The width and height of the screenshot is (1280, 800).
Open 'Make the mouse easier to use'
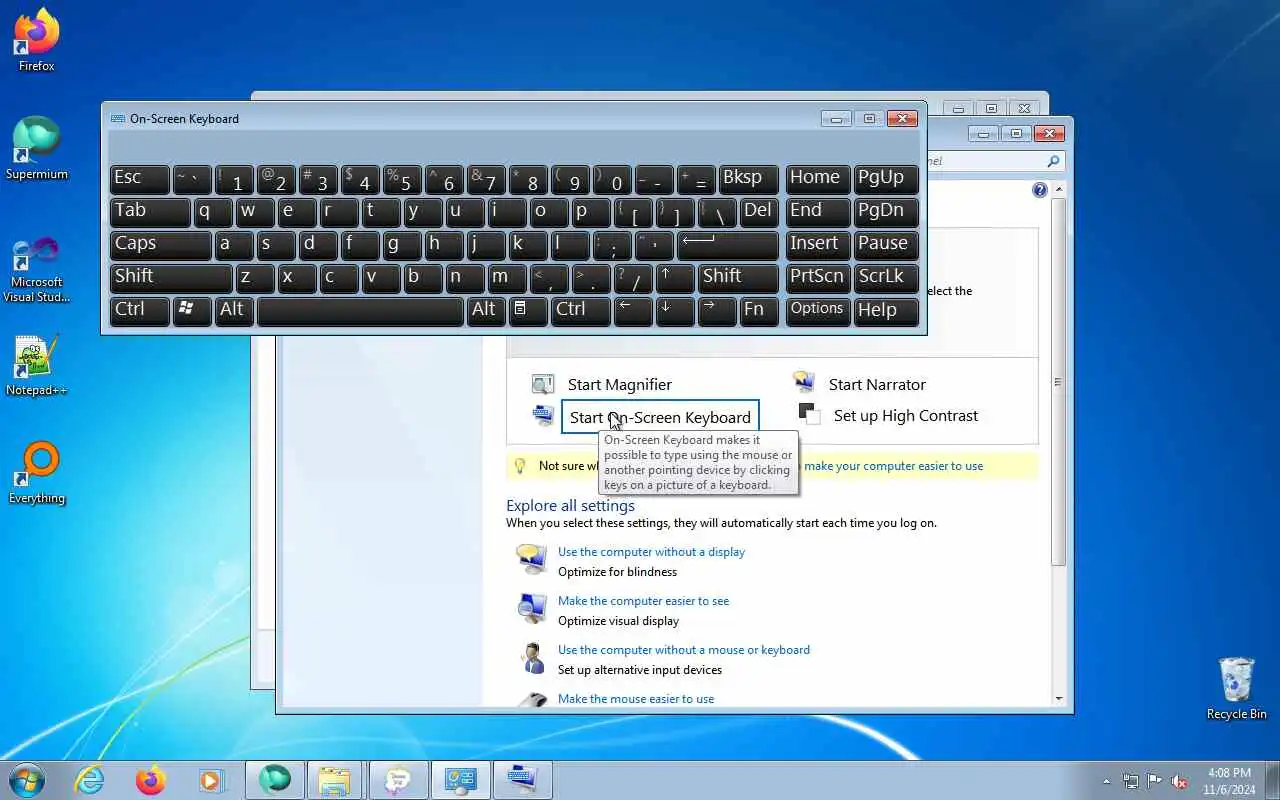[636, 699]
